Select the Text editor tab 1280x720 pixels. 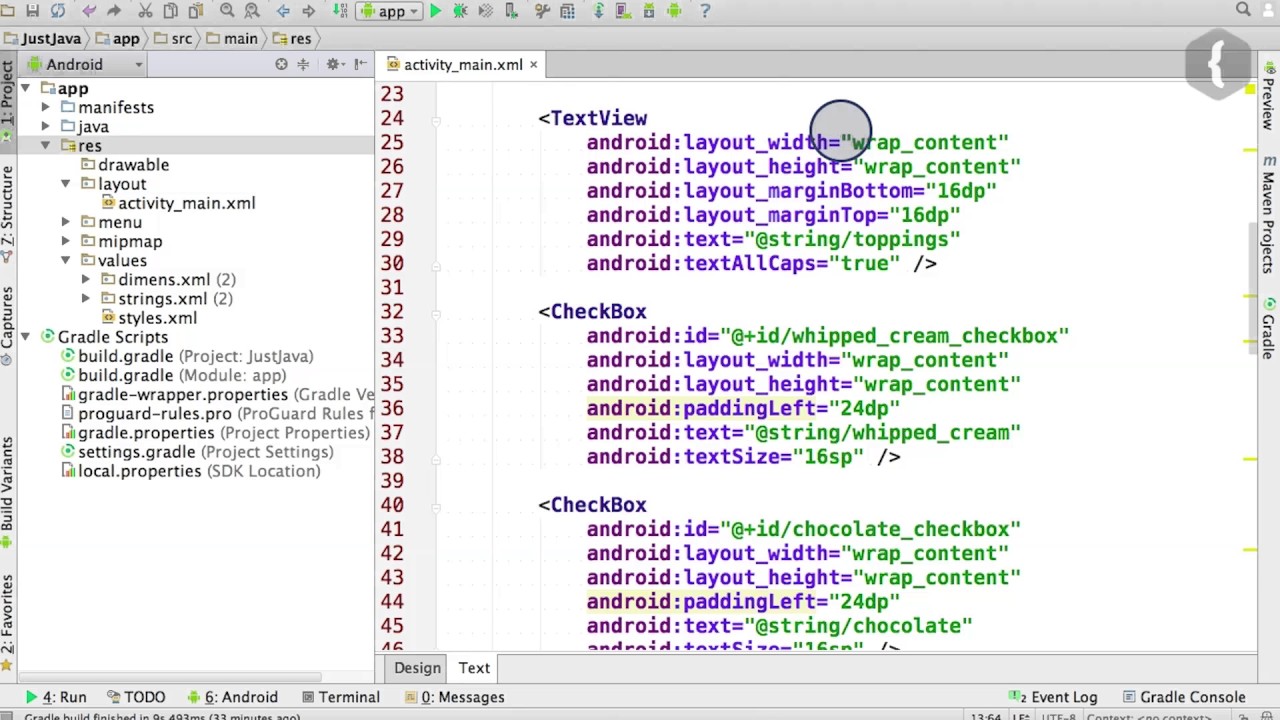coord(474,668)
